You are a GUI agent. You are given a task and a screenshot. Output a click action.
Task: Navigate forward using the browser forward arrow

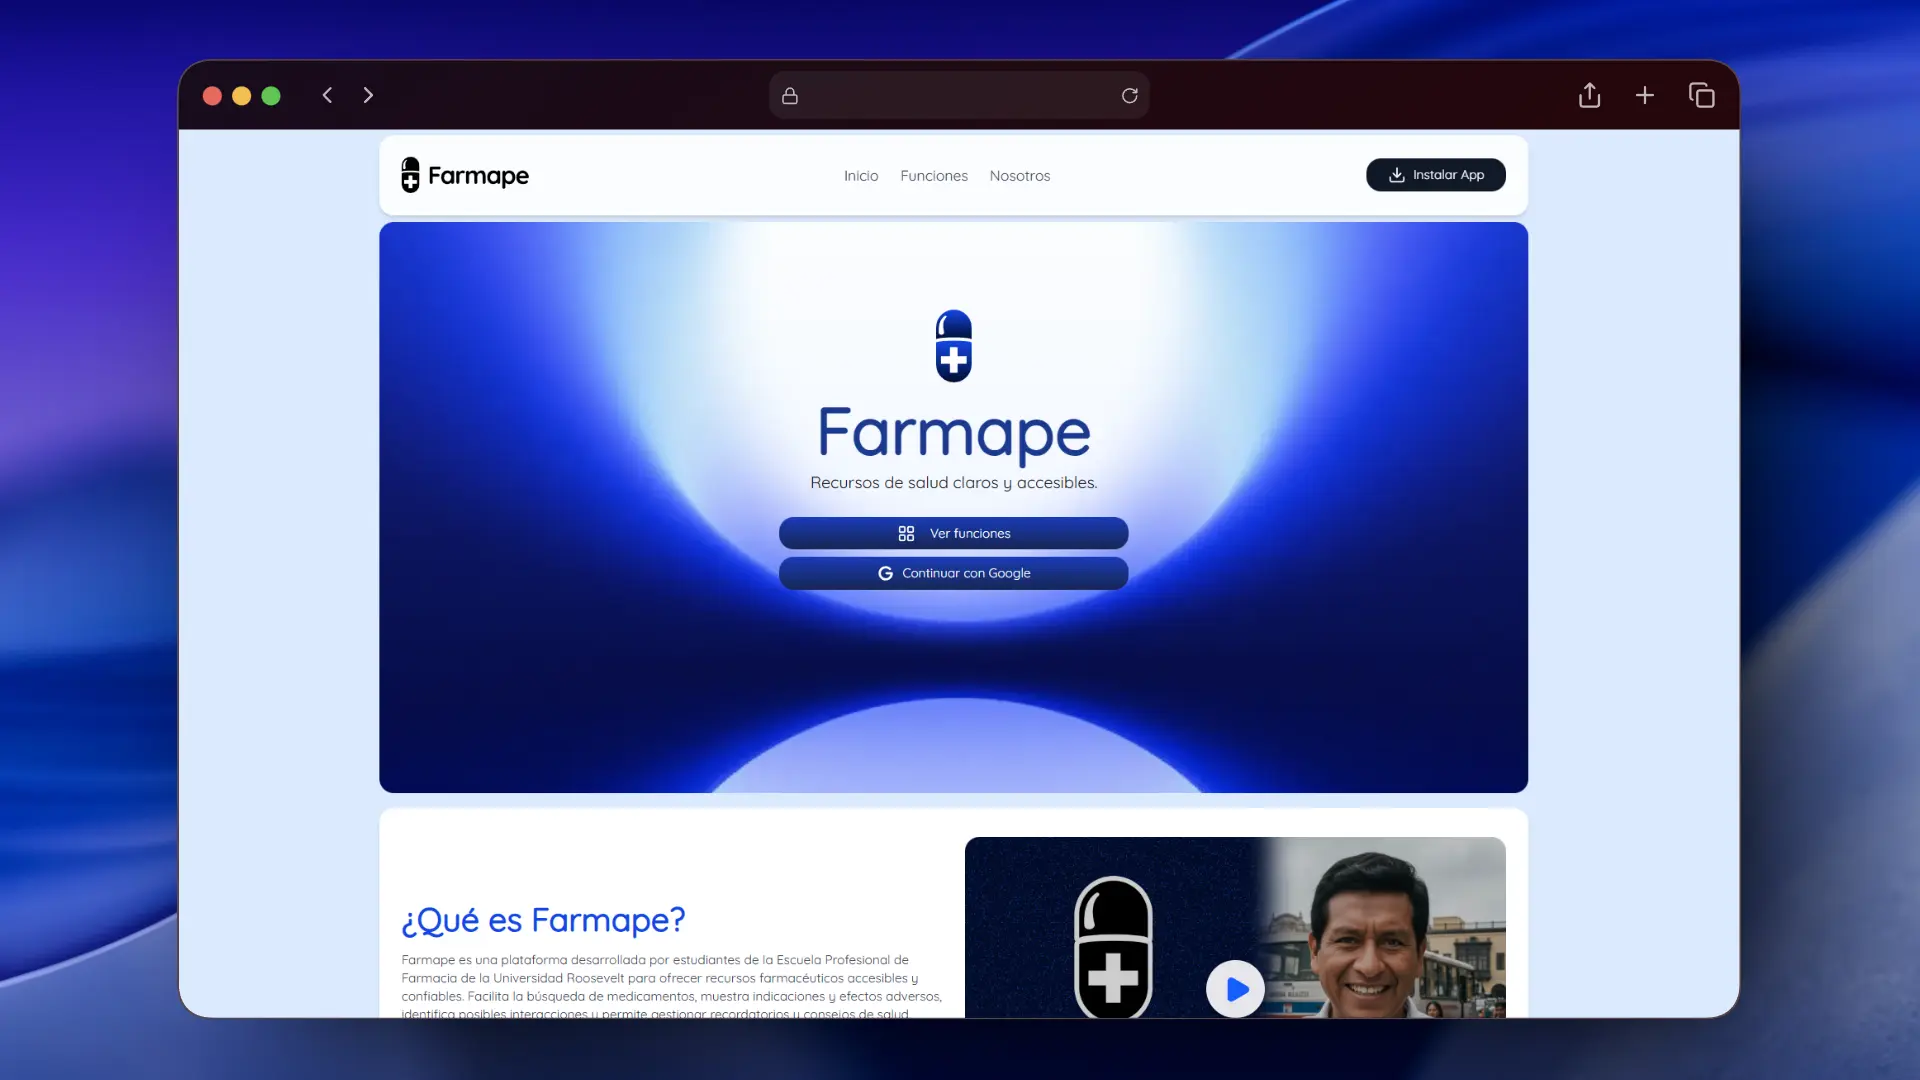point(368,95)
